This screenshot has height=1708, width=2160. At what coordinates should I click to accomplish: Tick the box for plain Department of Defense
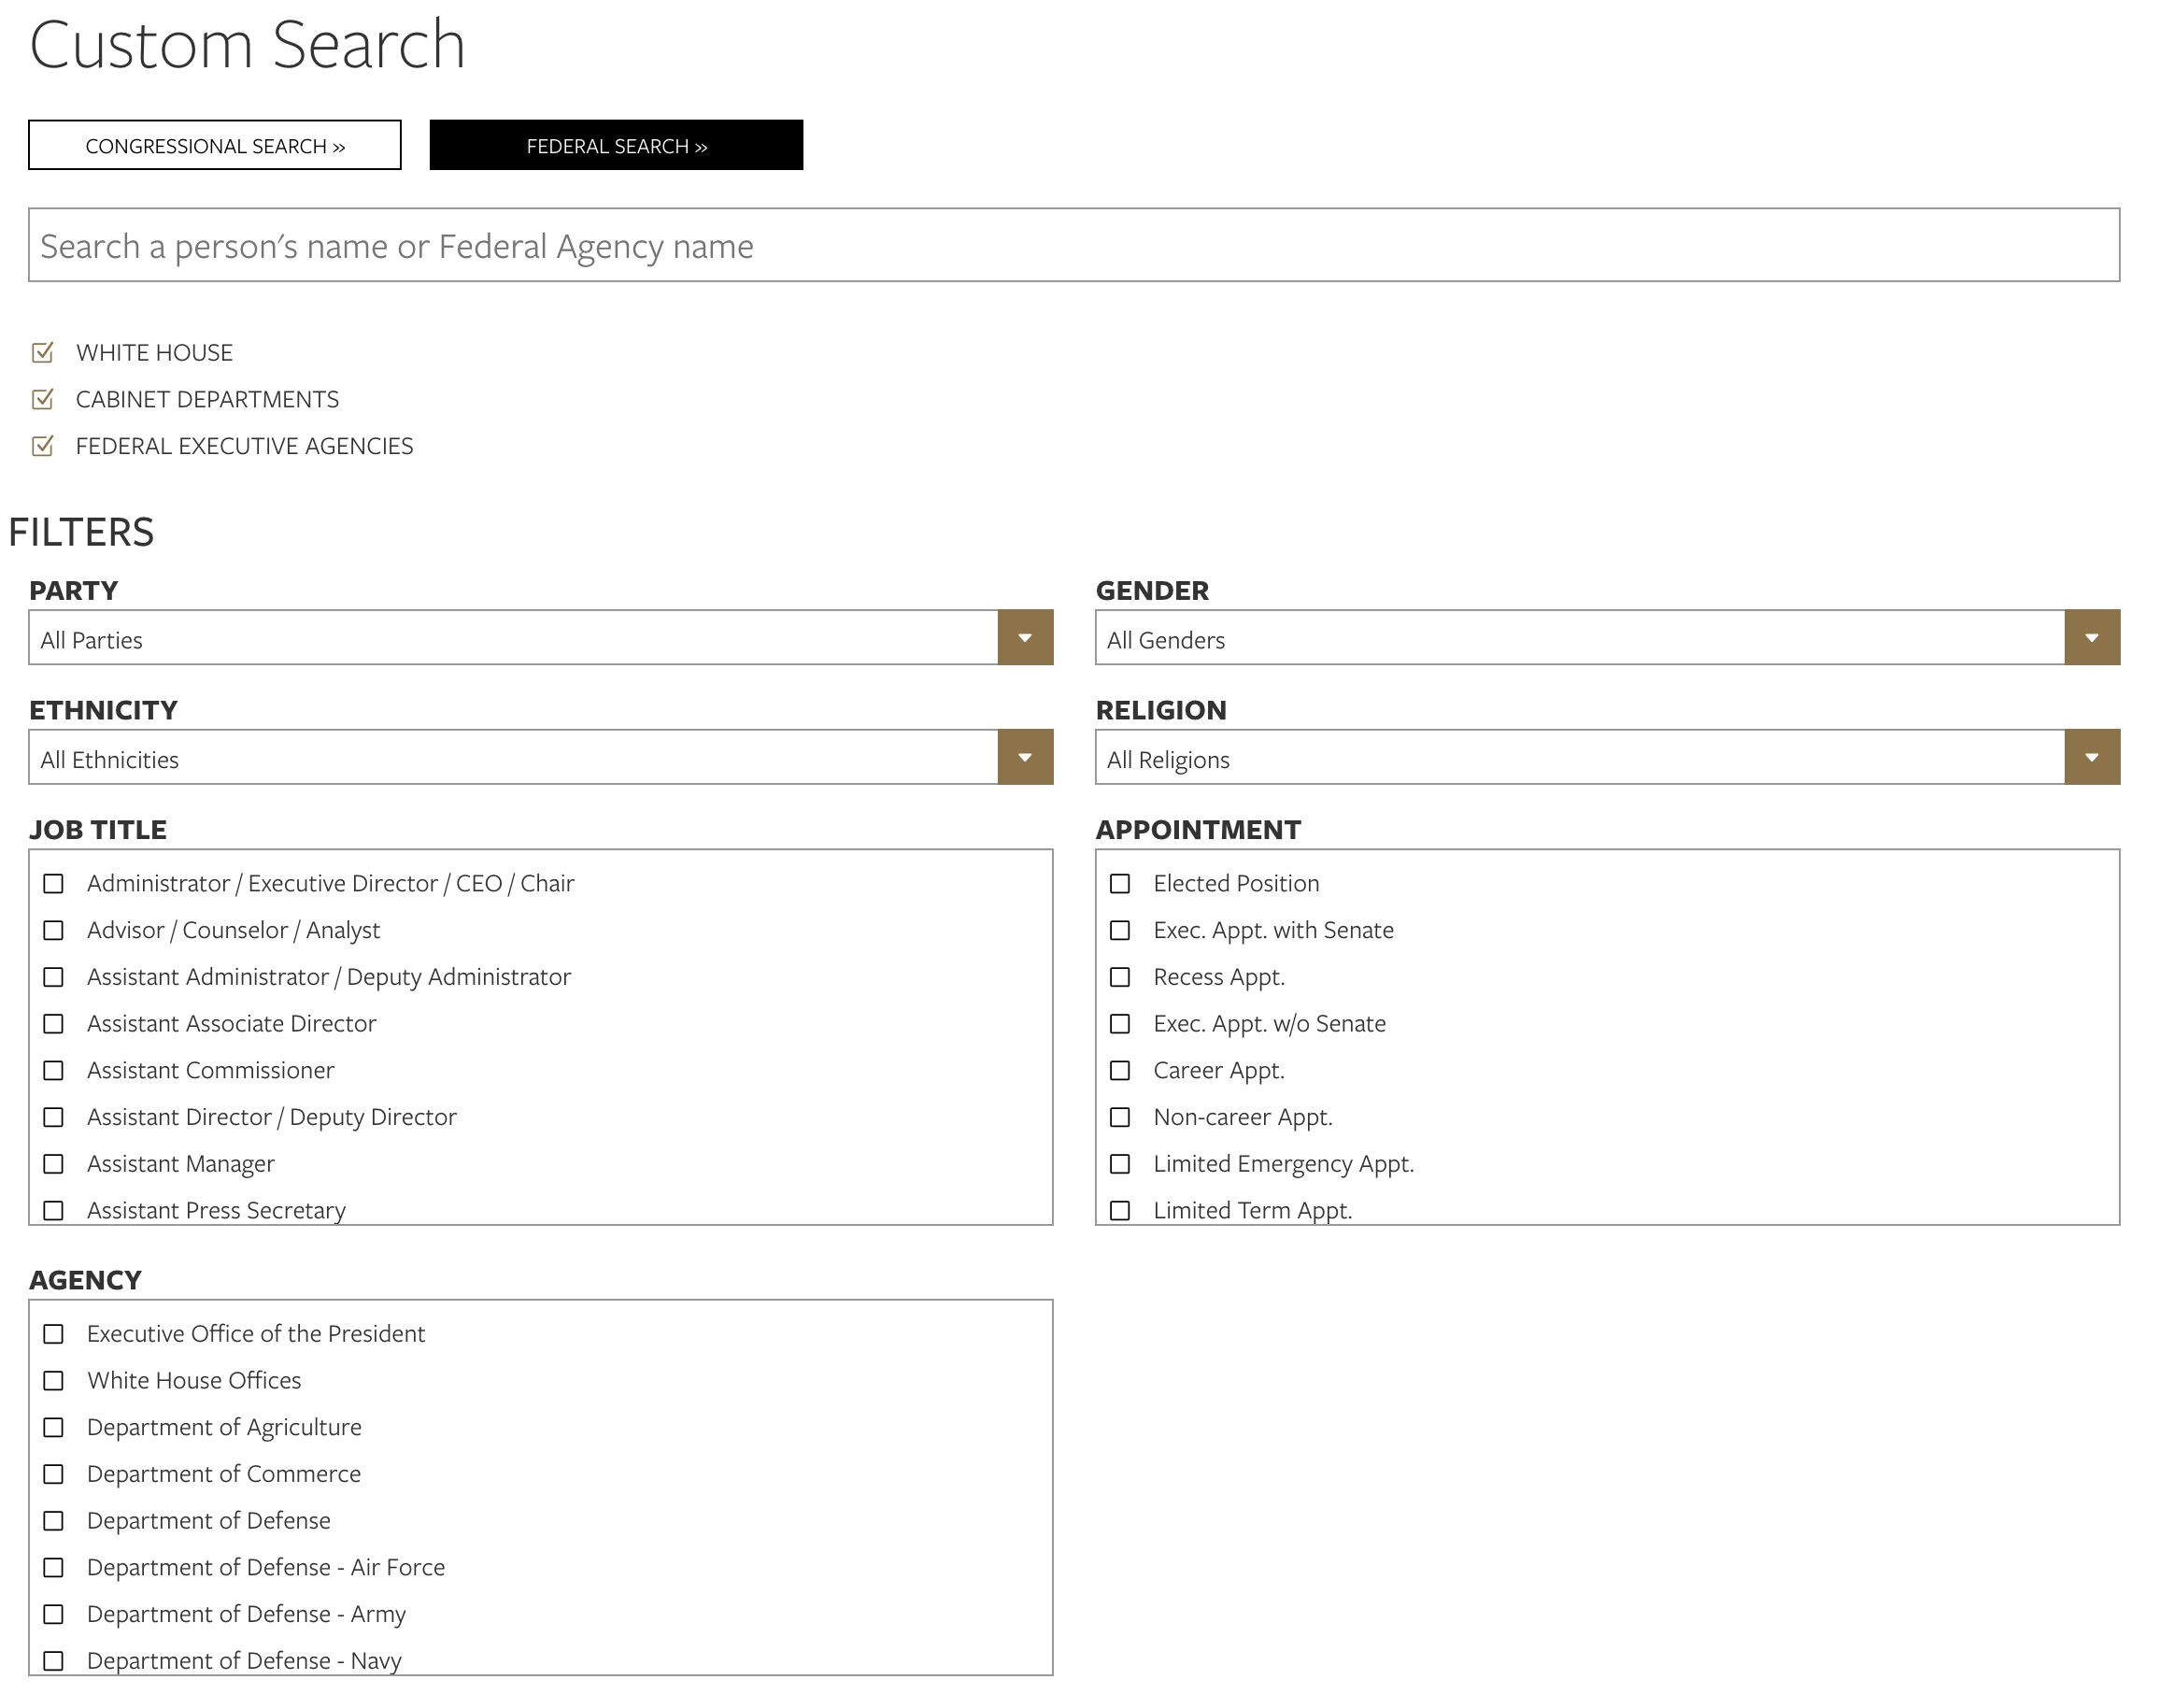pyautogui.click(x=54, y=1521)
